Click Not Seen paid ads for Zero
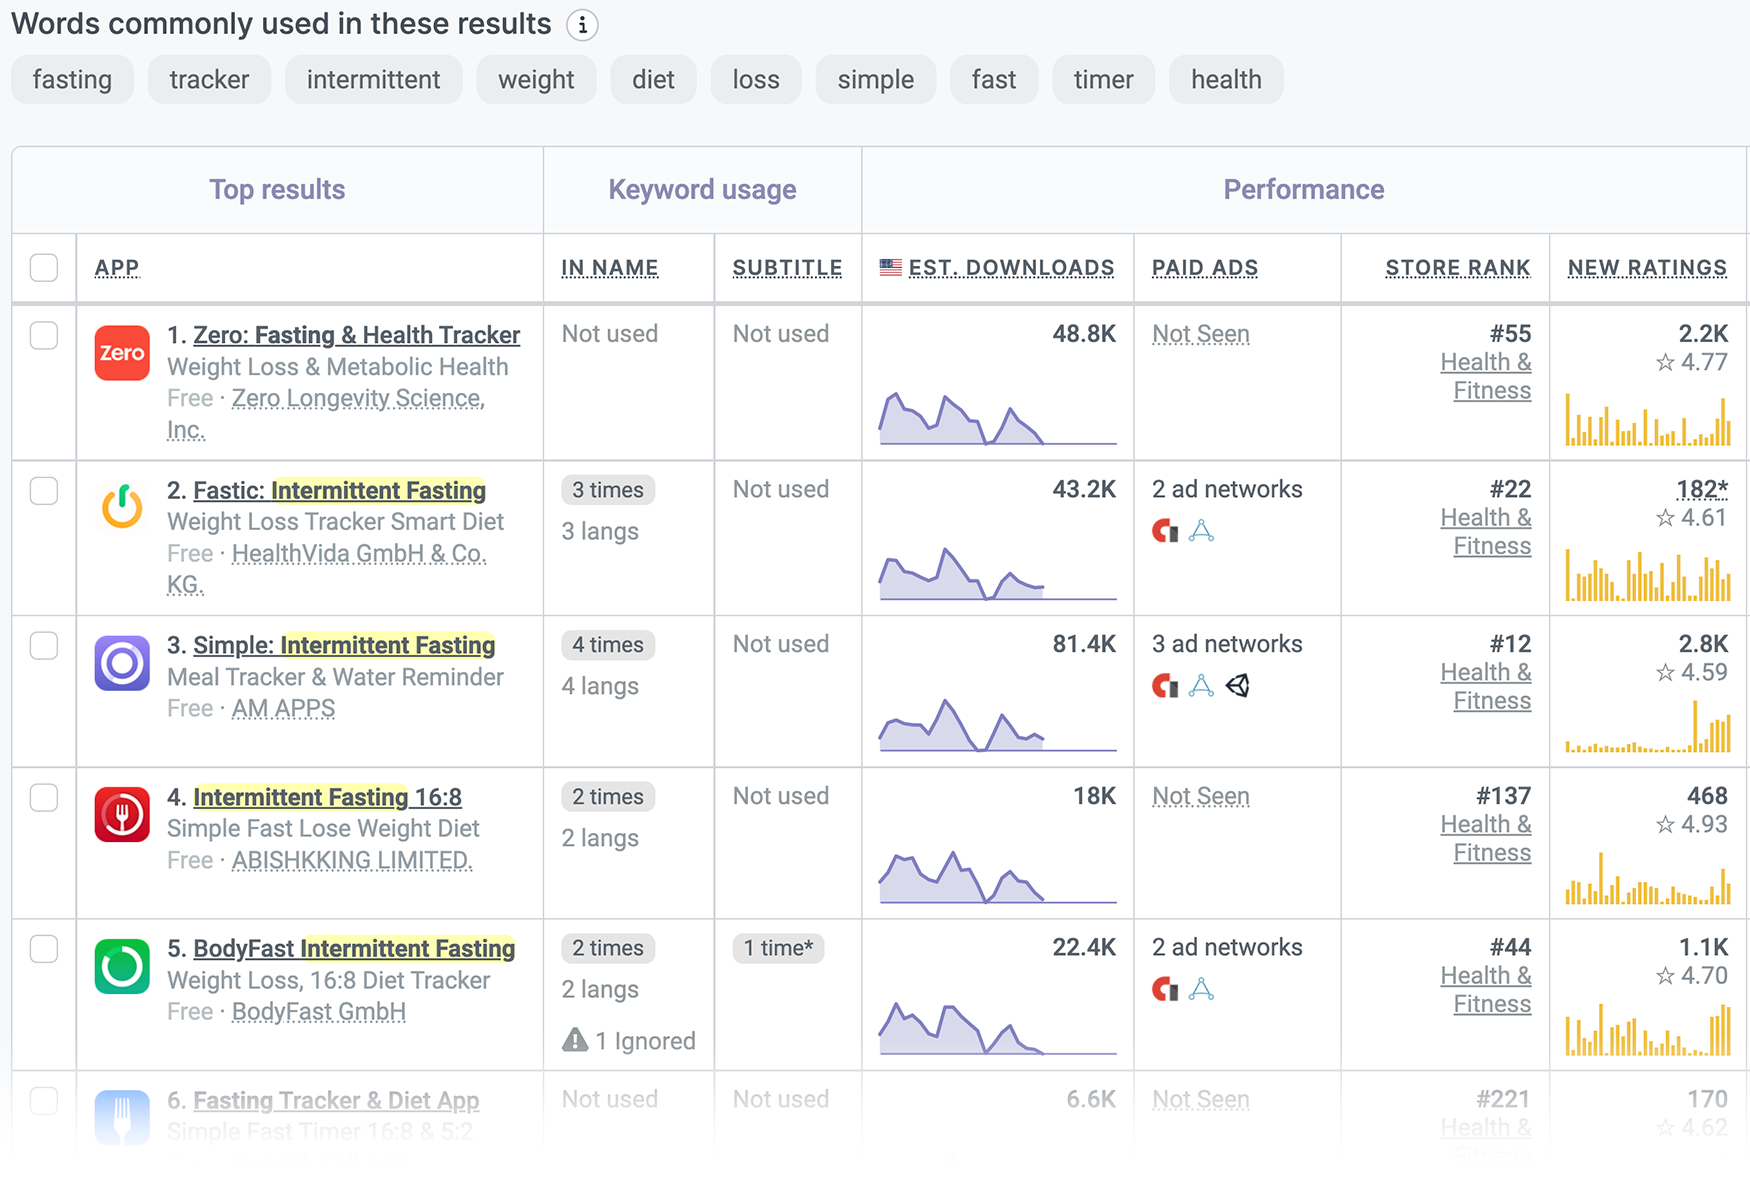Image resolution: width=1750 pixels, height=1180 pixels. coord(1201,334)
